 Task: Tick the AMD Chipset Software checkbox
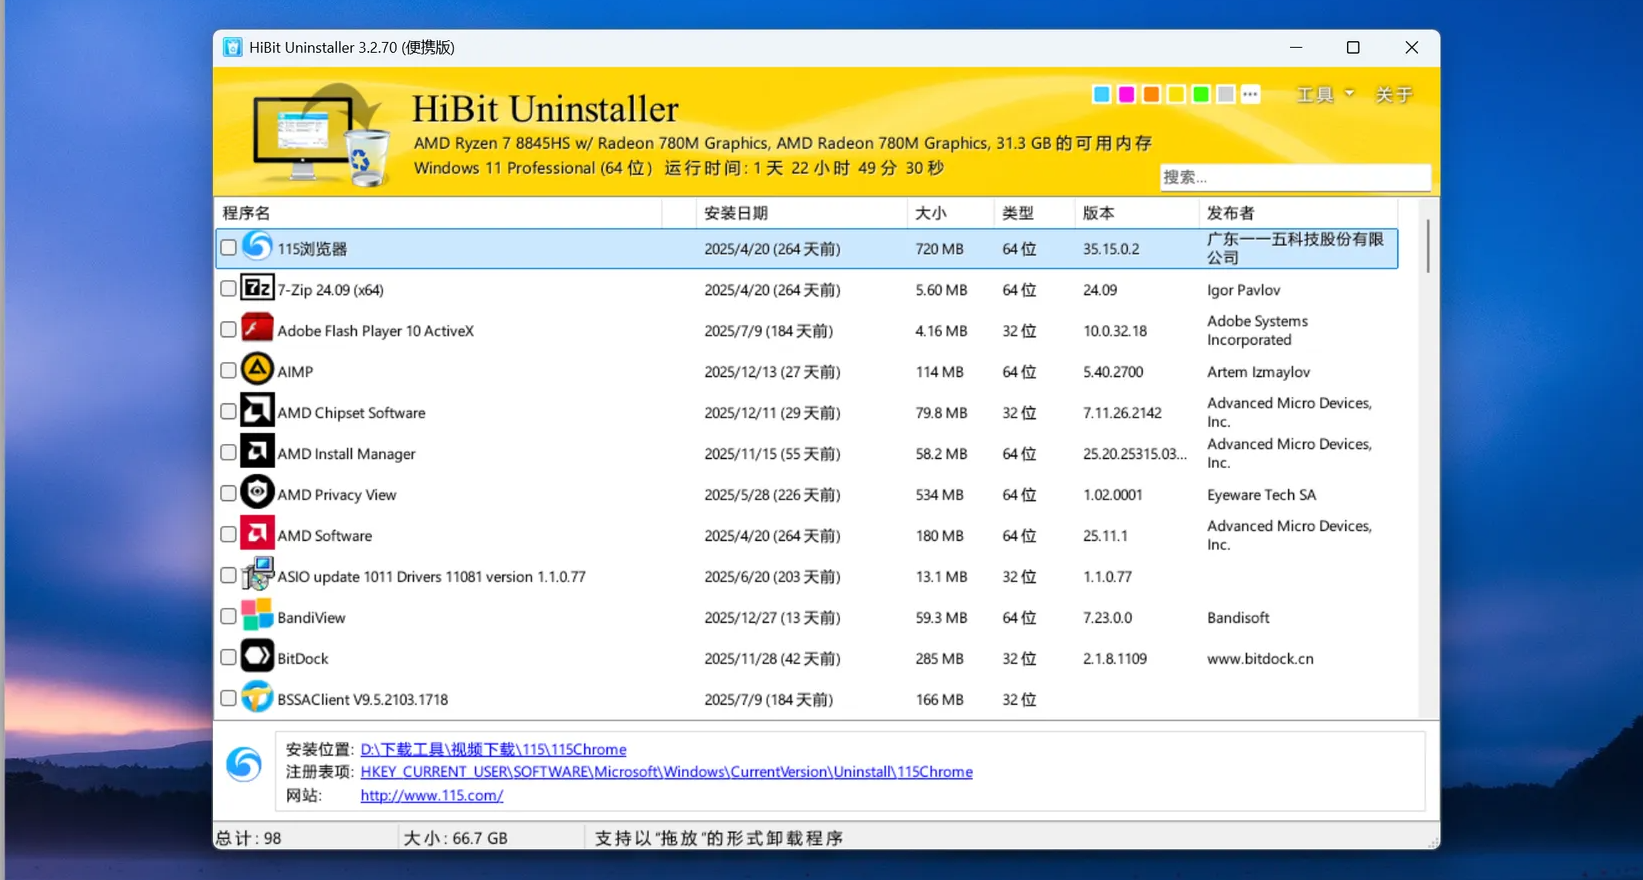click(x=228, y=412)
